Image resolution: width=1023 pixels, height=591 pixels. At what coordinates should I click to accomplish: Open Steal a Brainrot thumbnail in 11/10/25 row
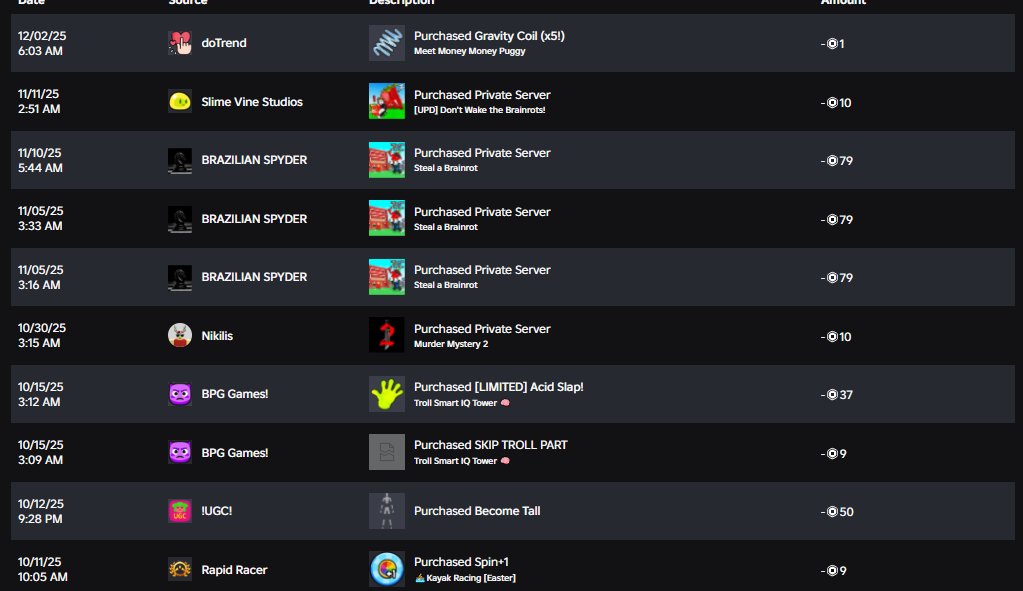(x=387, y=160)
